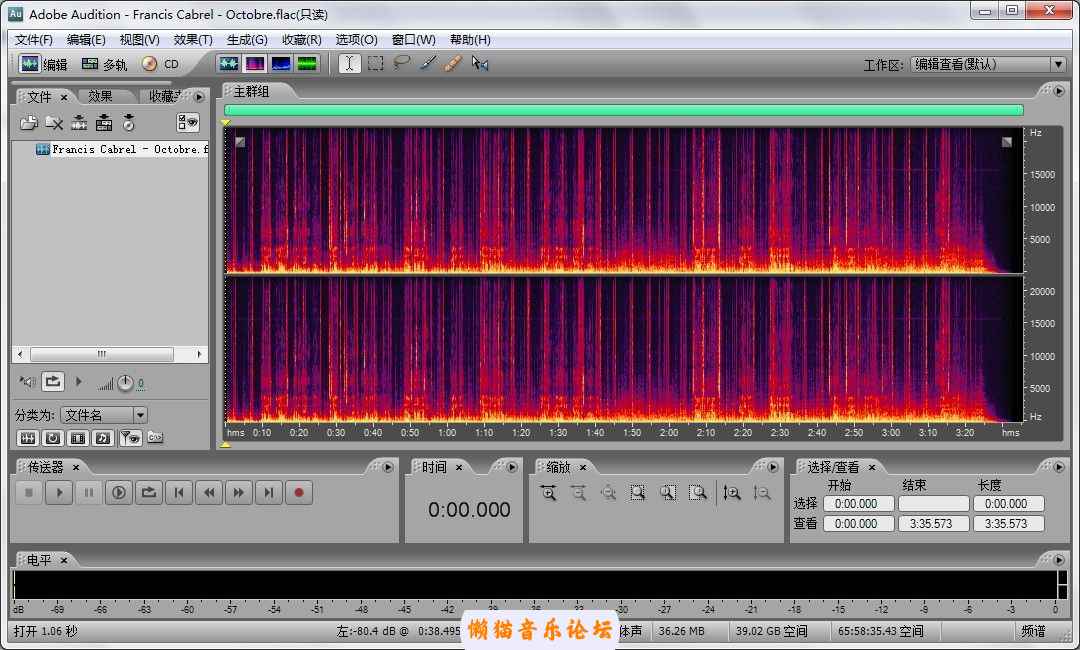Open the 传送器 panel options menu arrow
Viewport: 1080px width, 650px height.
click(x=388, y=468)
